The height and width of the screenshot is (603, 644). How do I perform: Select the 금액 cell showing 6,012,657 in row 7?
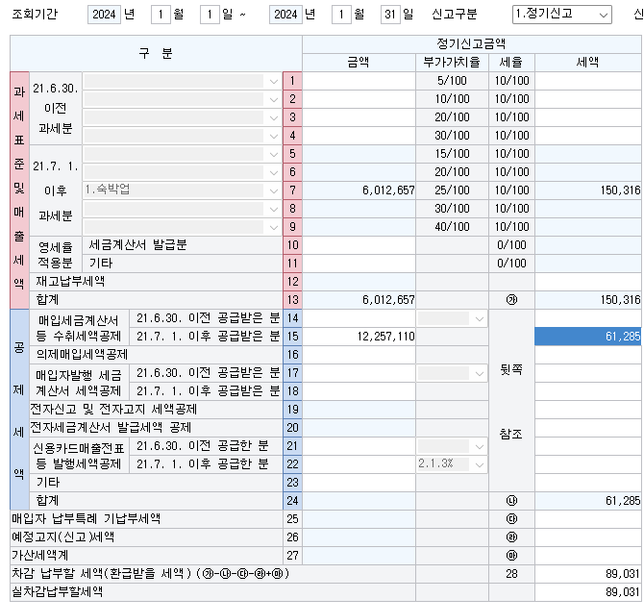(359, 190)
